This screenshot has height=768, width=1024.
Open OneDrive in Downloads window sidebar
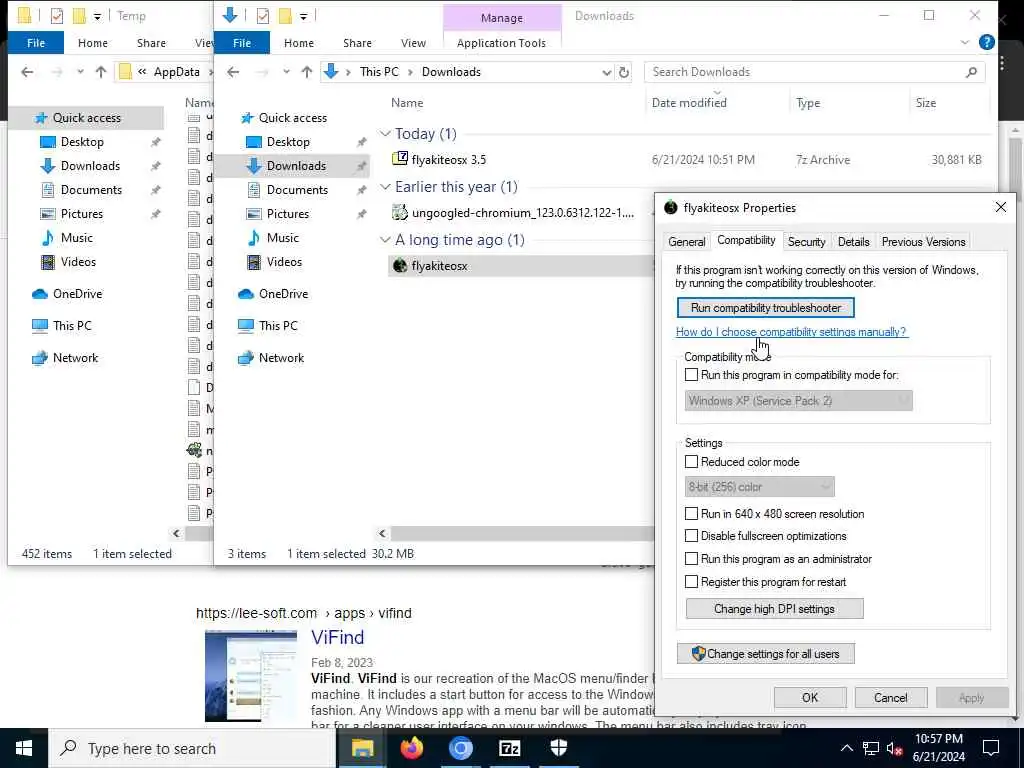(x=282, y=294)
